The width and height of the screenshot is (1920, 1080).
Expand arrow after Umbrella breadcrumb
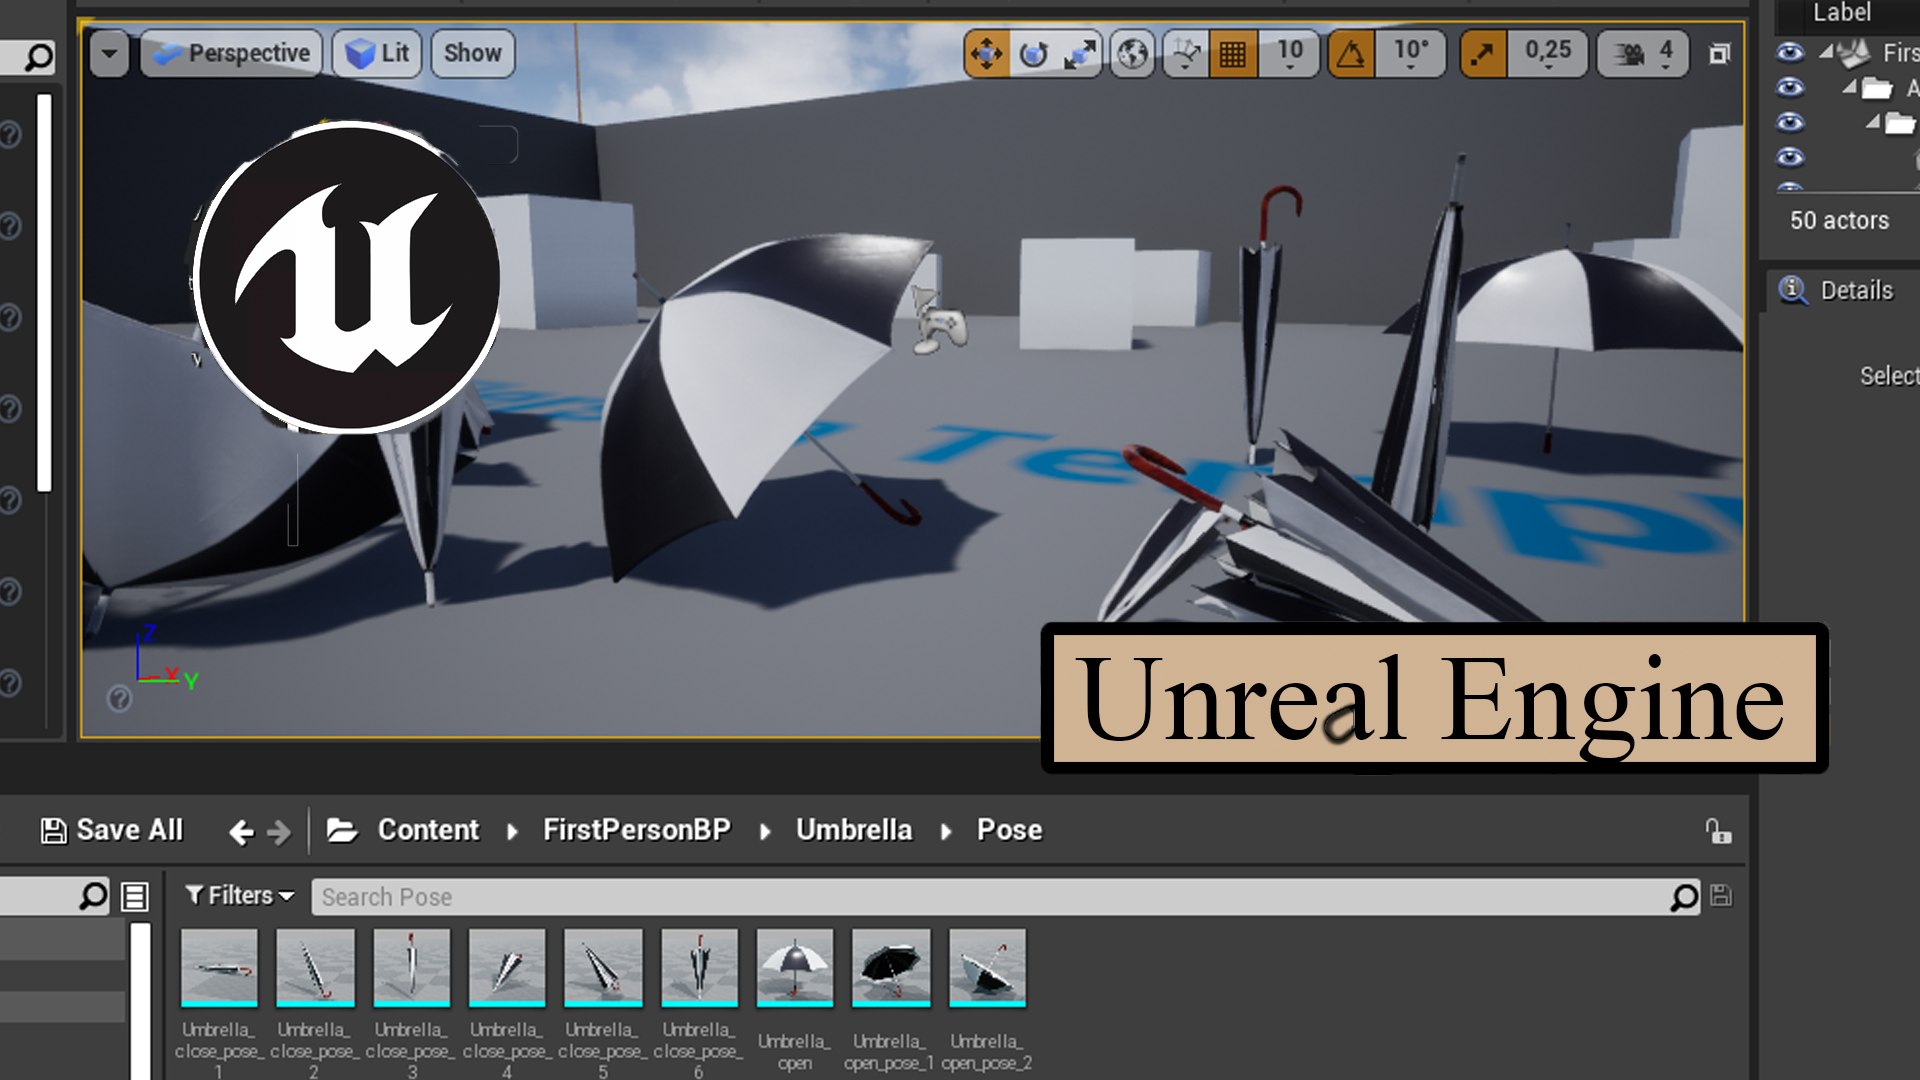946,831
